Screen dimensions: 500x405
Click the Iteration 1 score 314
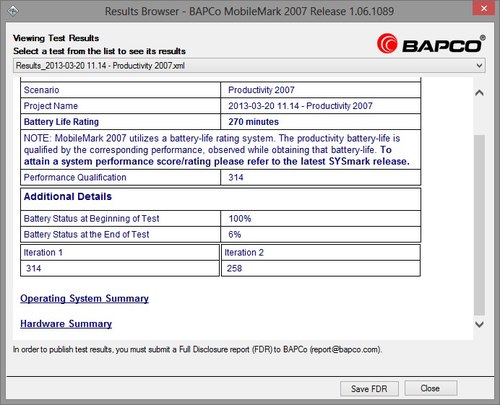tap(33, 268)
